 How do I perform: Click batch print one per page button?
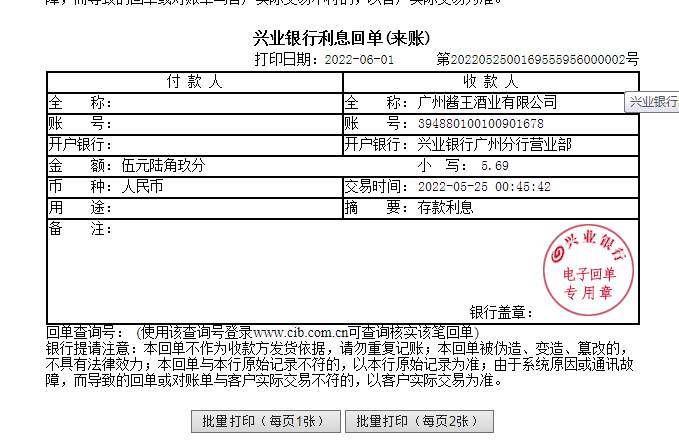point(265,421)
